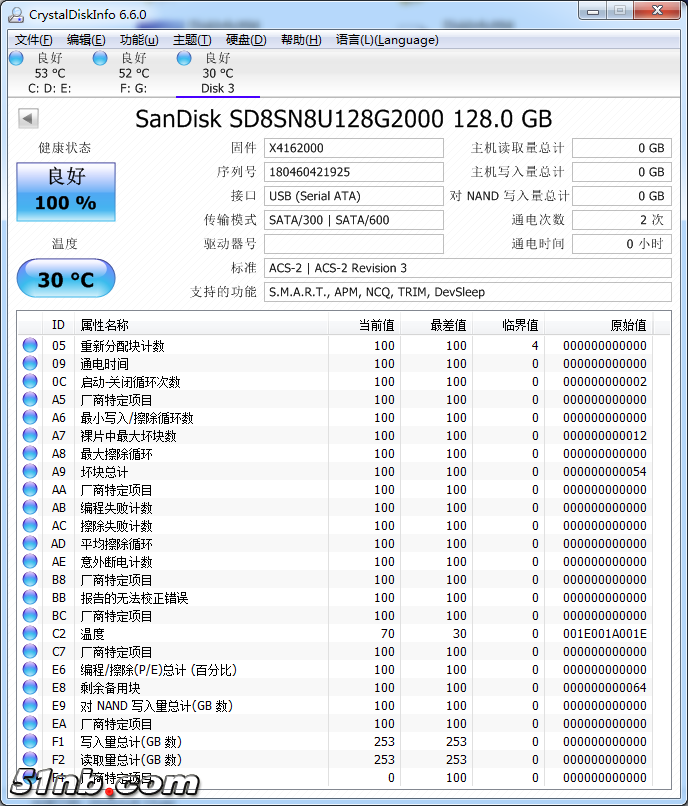Screen dimensions: 688x806
Task: Click the status orb for 剩余备用块 row
Action: [30, 688]
